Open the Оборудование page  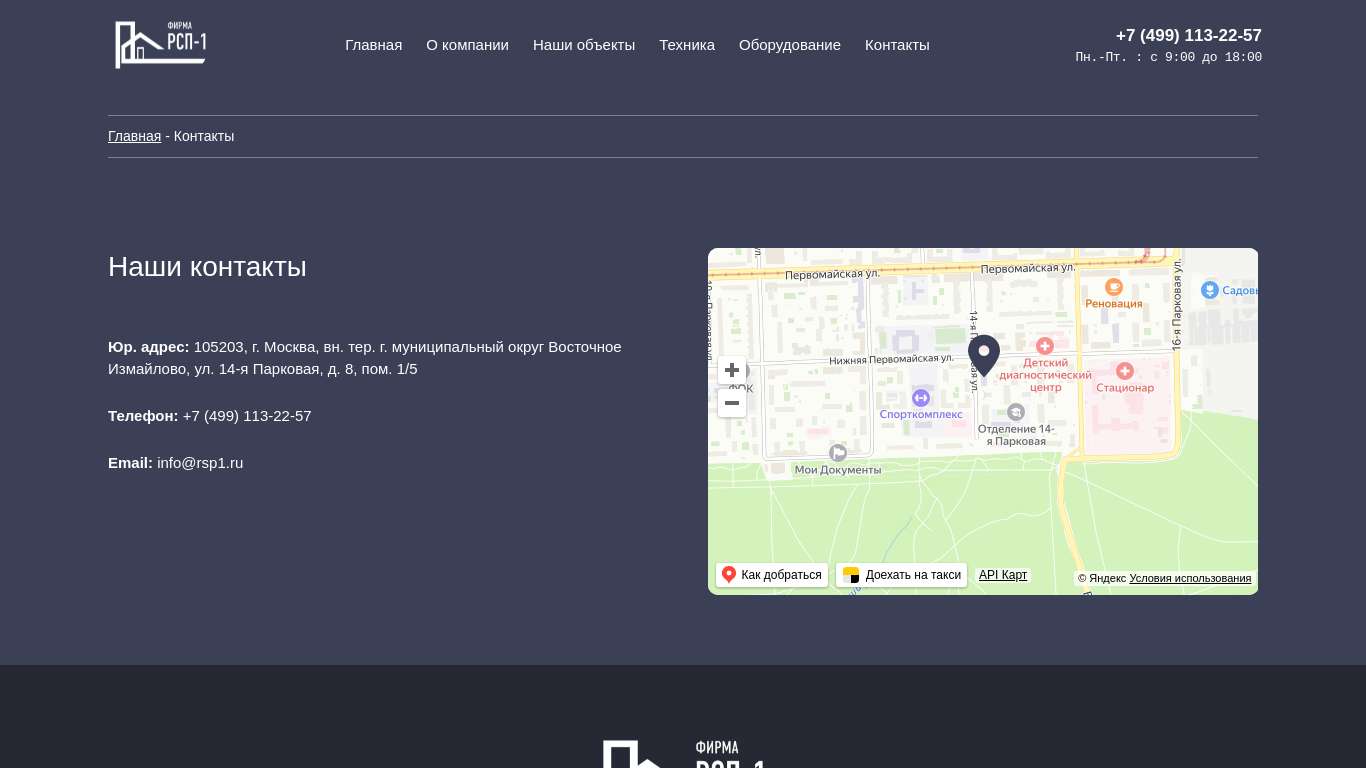click(790, 45)
